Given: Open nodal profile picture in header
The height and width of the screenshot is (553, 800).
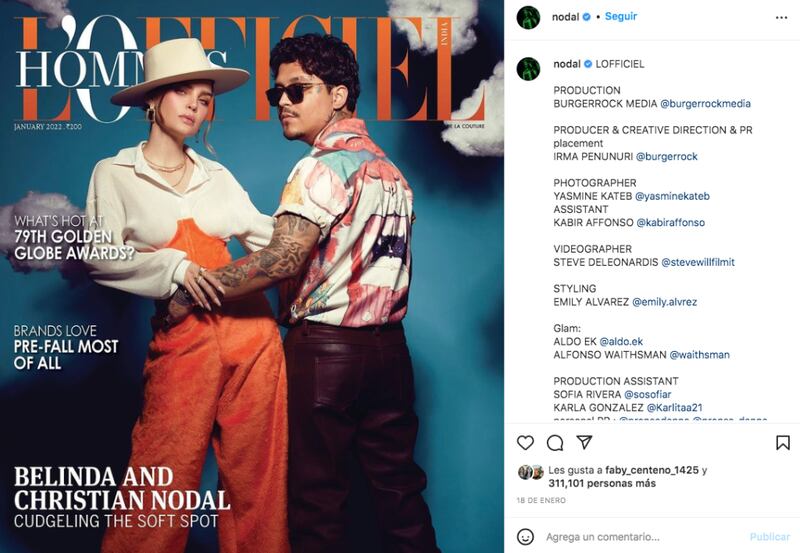Looking at the screenshot, I should click(x=529, y=17).
